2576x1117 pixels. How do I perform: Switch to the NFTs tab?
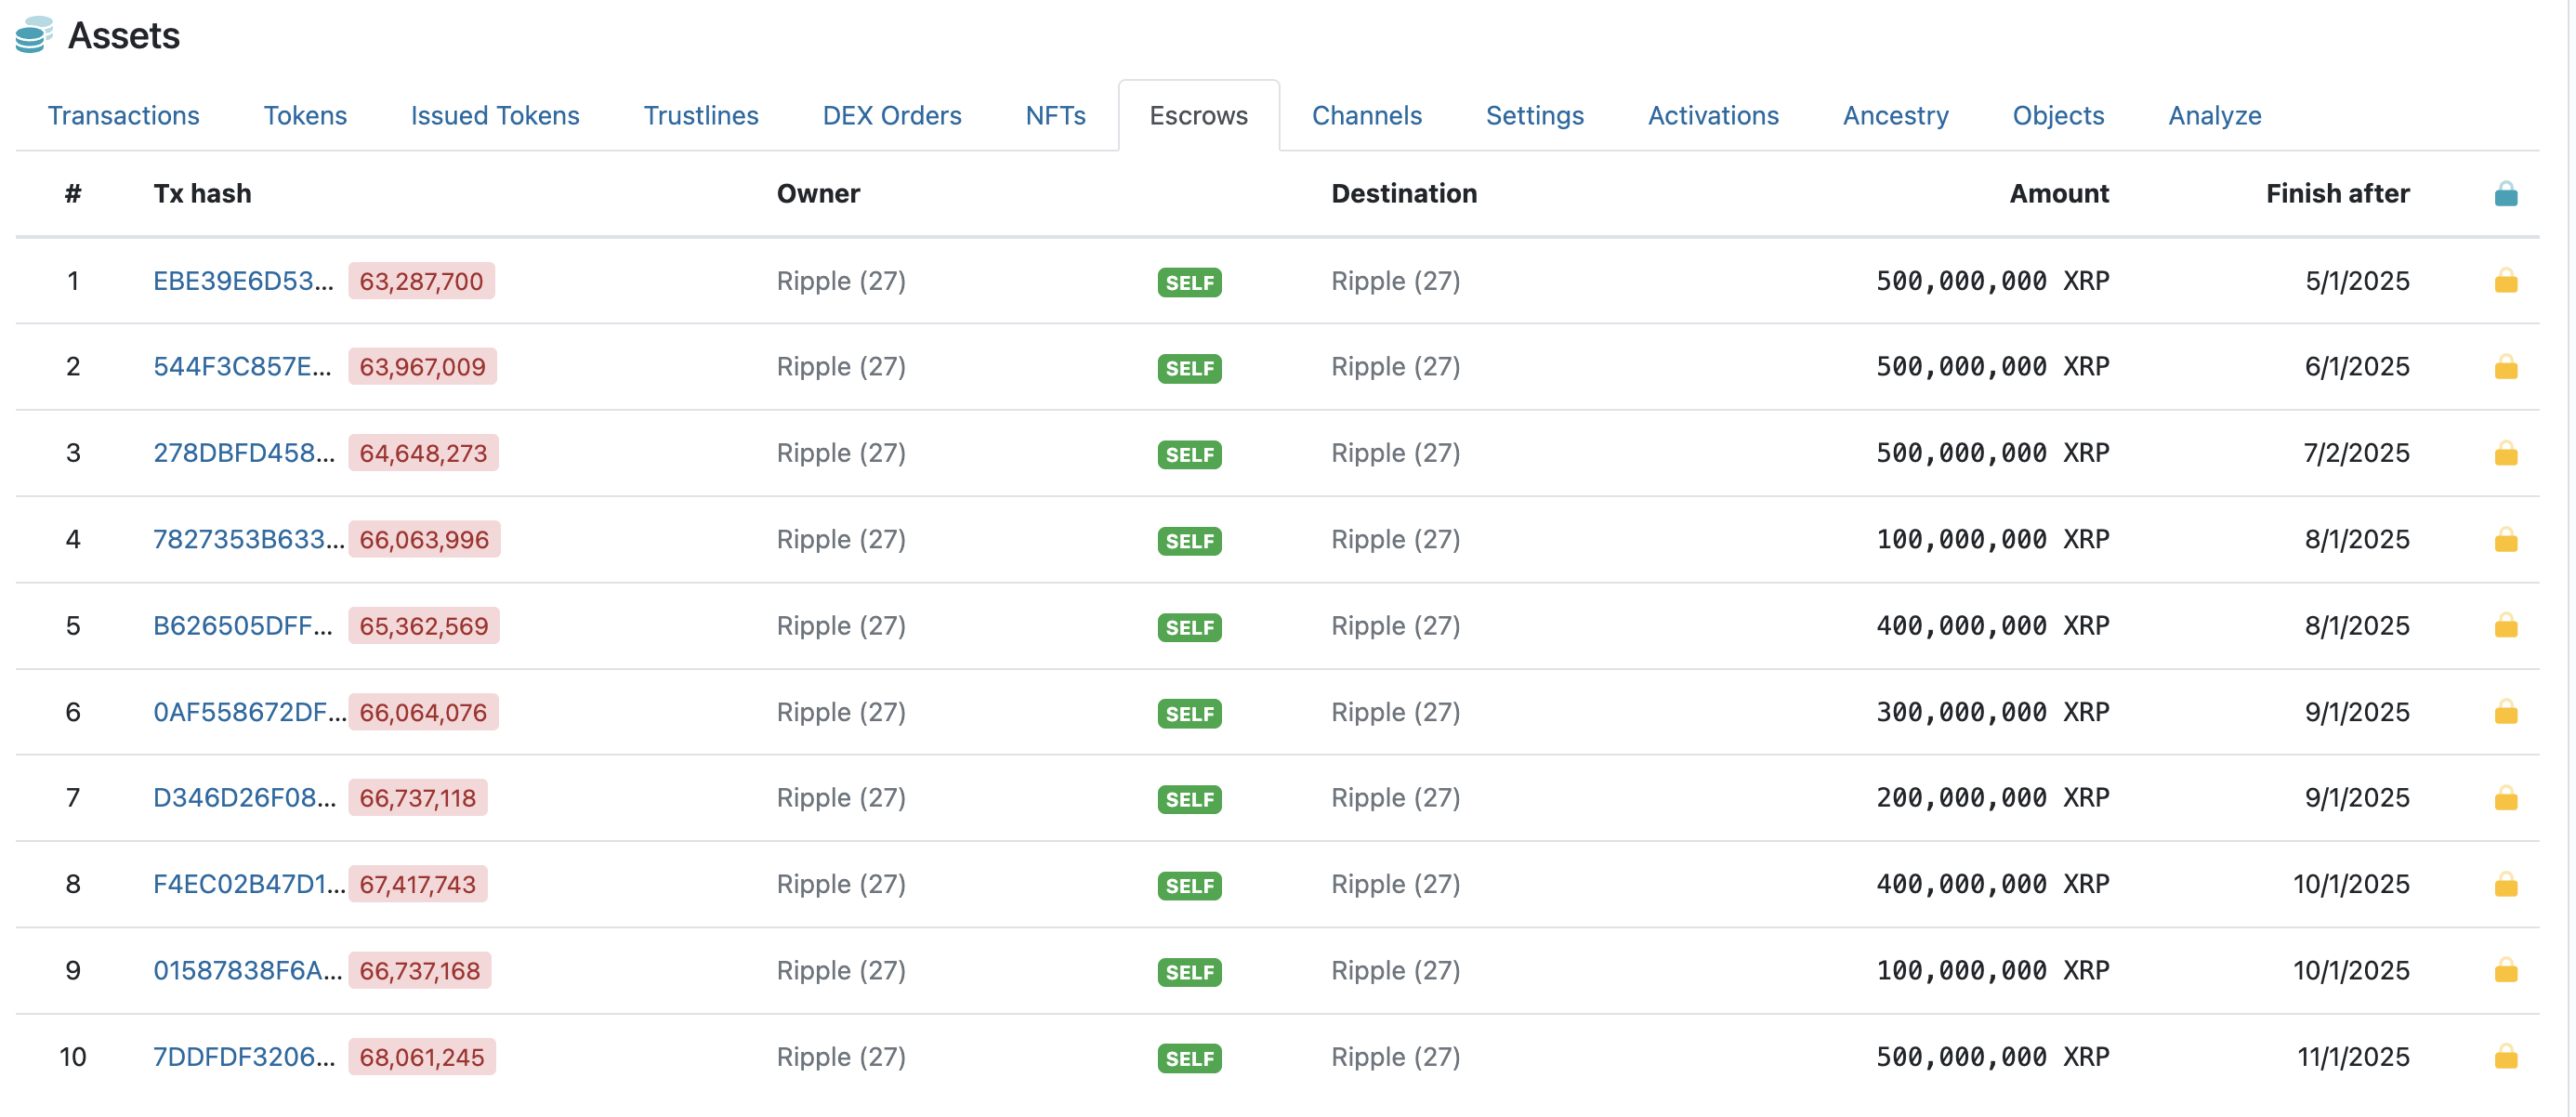(1056, 116)
